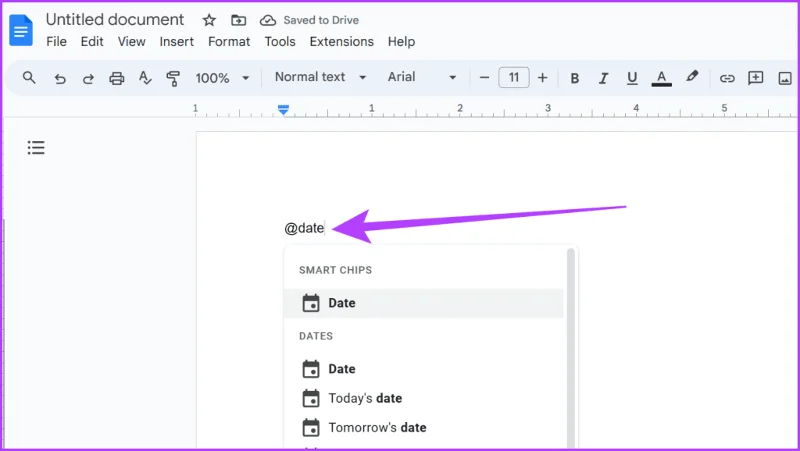Open the File menu

56,41
